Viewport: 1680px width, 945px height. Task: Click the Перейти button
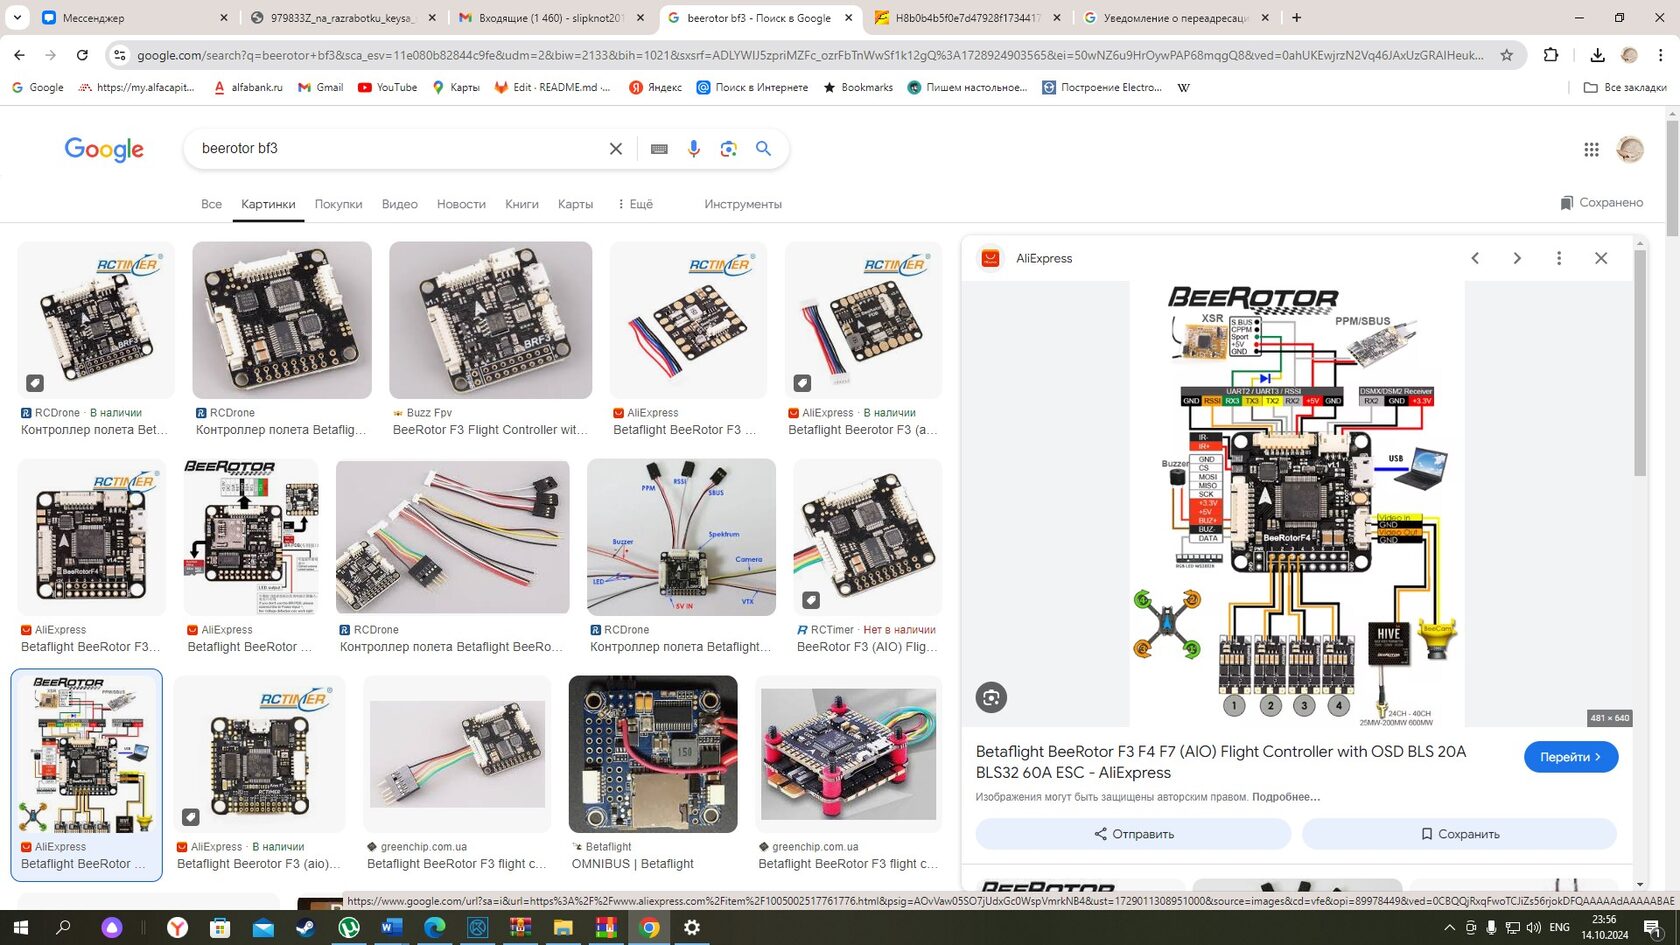[x=1571, y=757]
